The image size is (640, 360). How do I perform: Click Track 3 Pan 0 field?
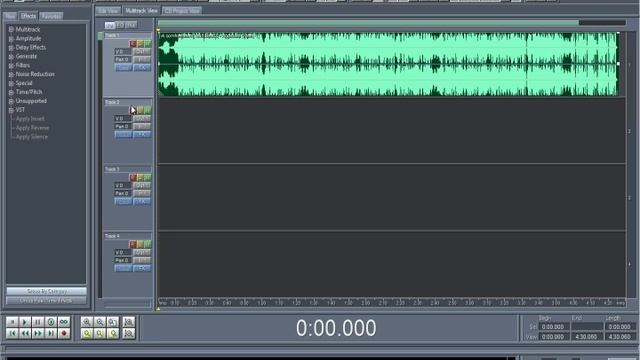123,193
